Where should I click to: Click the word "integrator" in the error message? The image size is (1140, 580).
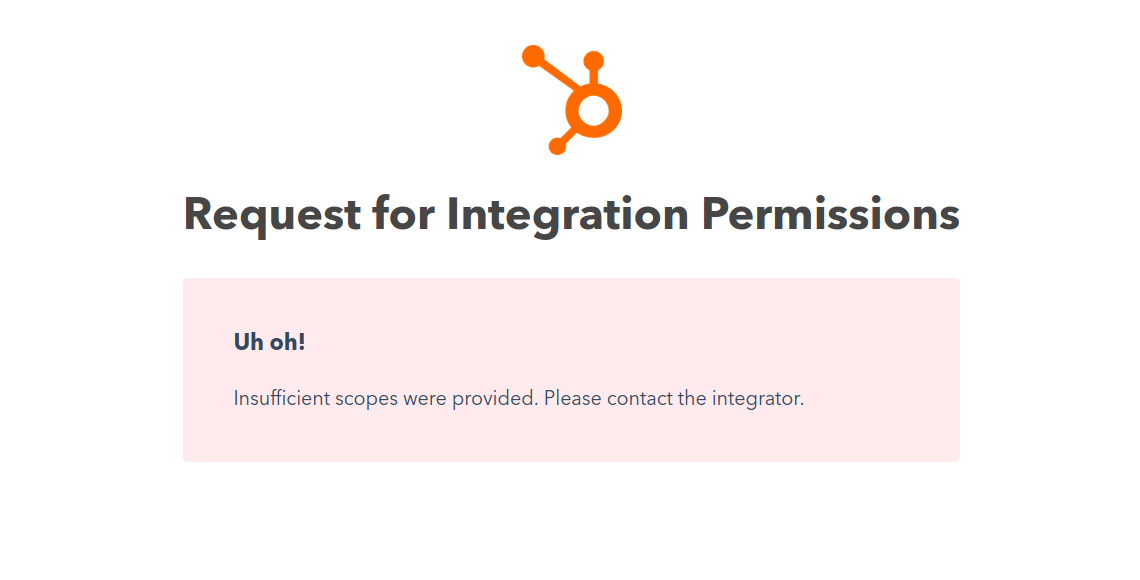coord(757,398)
